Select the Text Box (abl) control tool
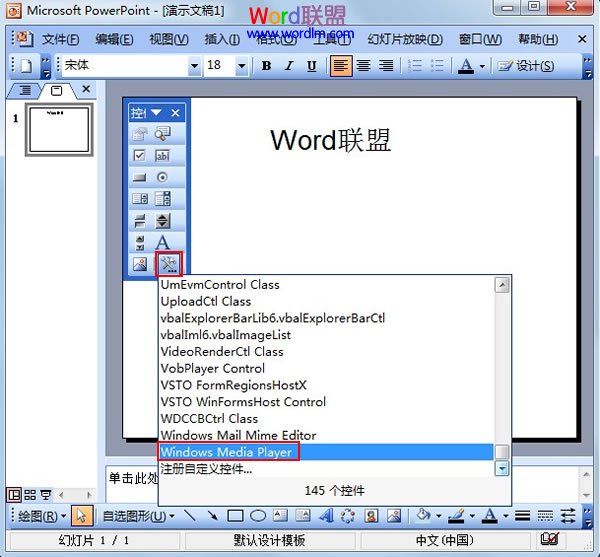This screenshot has height=557, width=600. 163,156
